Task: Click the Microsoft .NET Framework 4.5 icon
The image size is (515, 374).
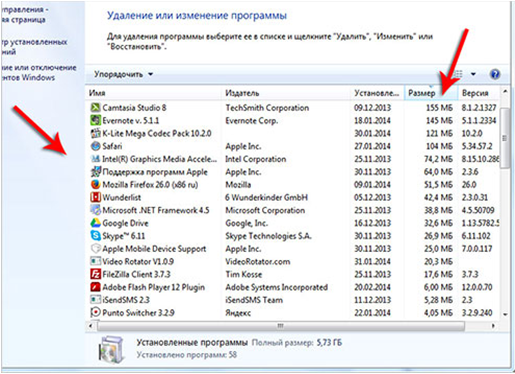Action: pos(95,210)
